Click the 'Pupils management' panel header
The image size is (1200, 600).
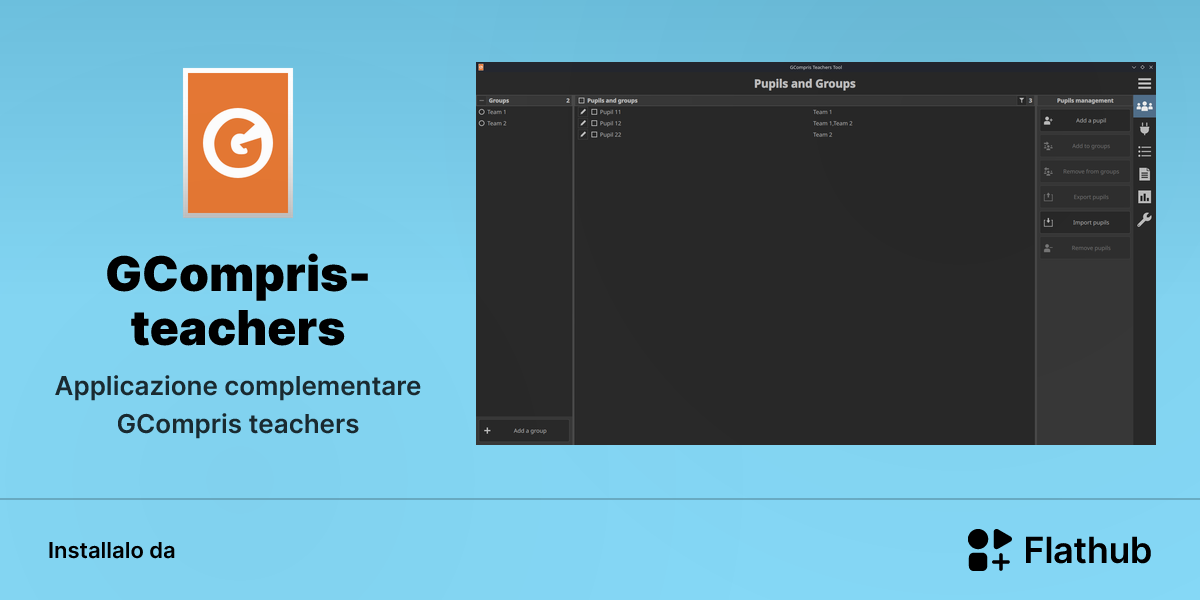click(x=1085, y=100)
